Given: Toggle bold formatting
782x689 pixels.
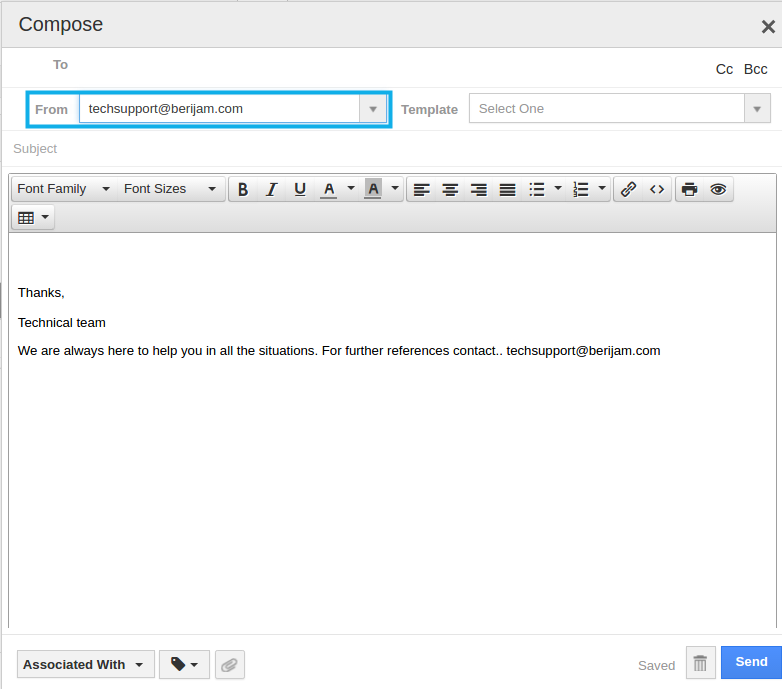Looking at the screenshot, I should coord(243,189).
